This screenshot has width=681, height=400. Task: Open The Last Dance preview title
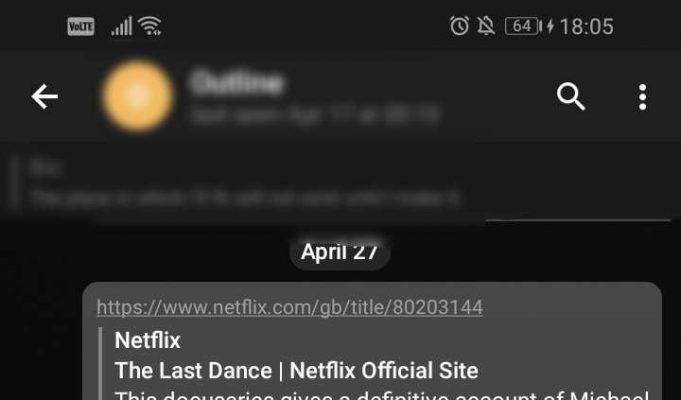pyautogui.click(x=297, y=370)
